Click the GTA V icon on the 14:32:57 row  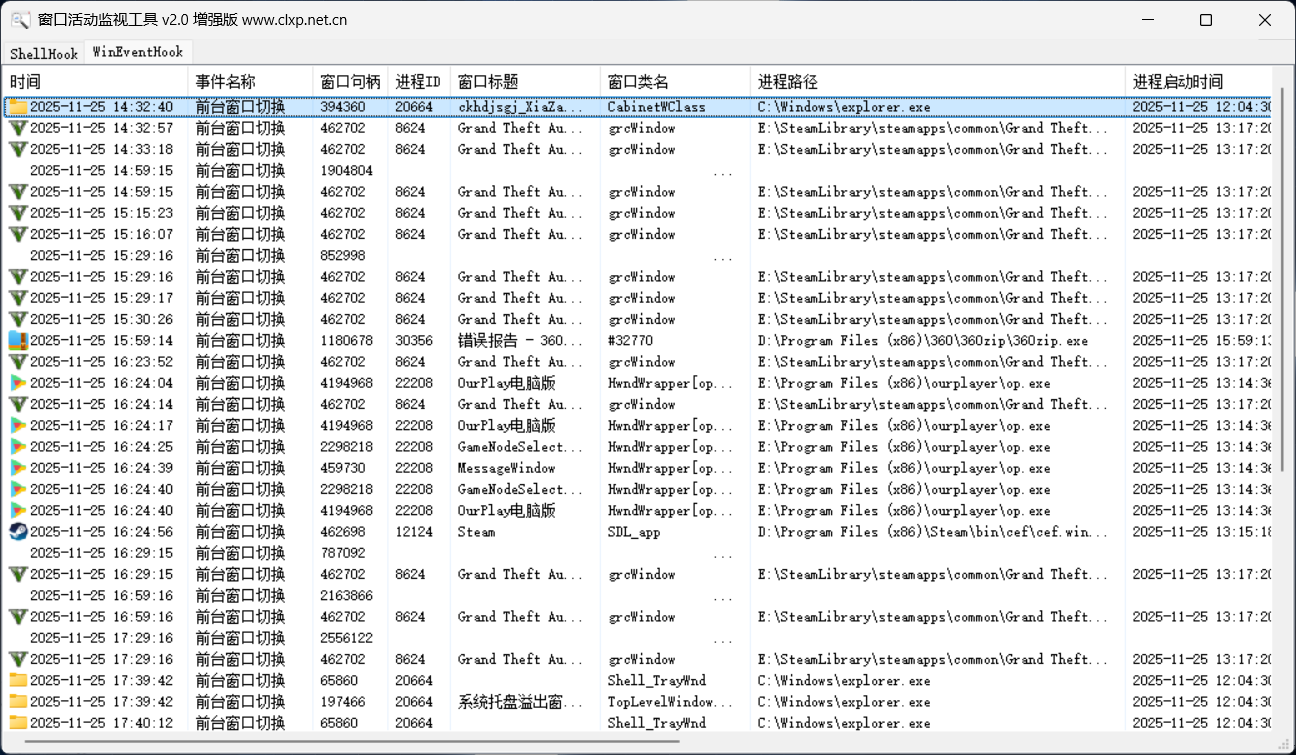coord(18,128)
